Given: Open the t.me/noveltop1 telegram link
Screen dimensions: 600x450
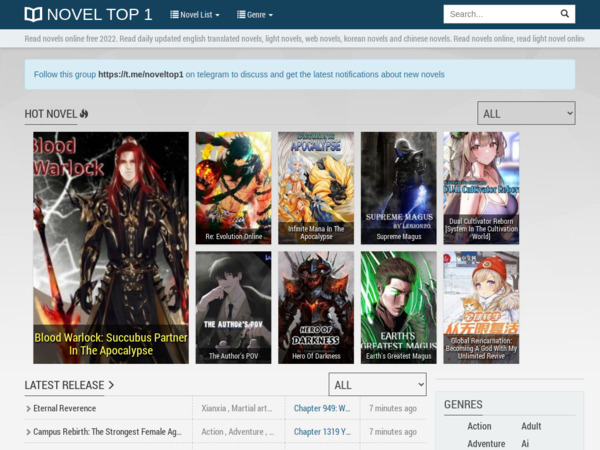Looking at the screenshot, I should (141, 74).
